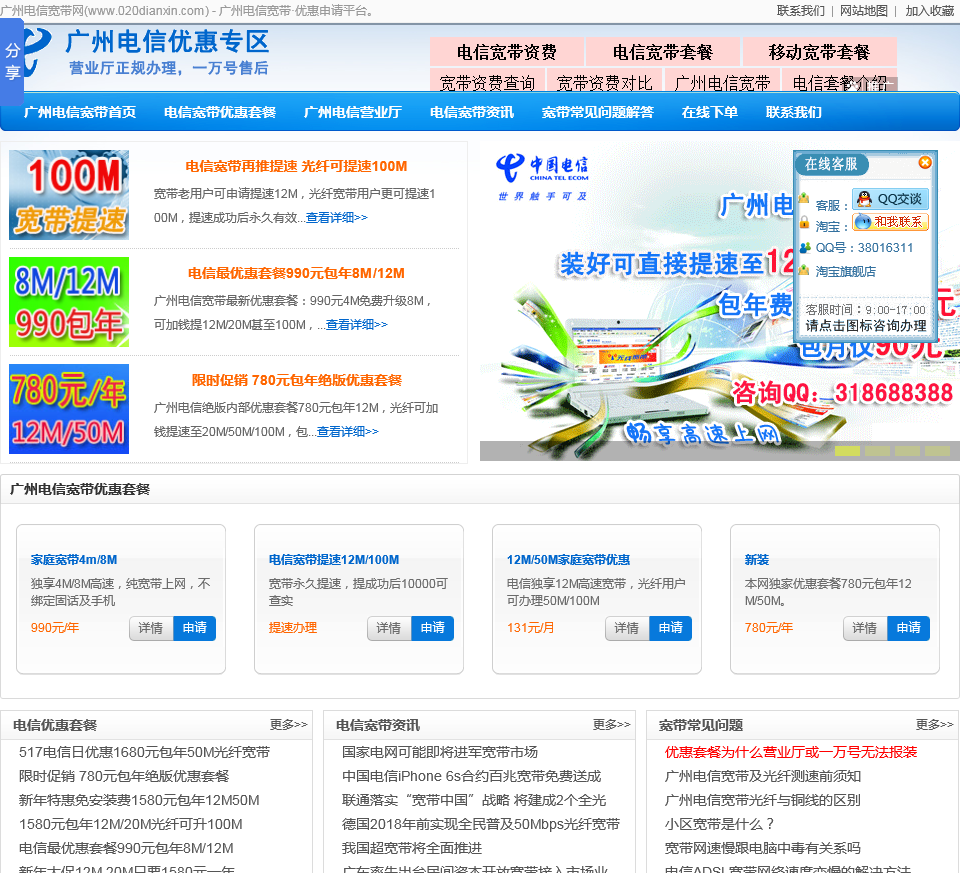
Task: Open news 中国电信iPhone 6s合约百兆宽带免费送成
Action: point(471,776)
